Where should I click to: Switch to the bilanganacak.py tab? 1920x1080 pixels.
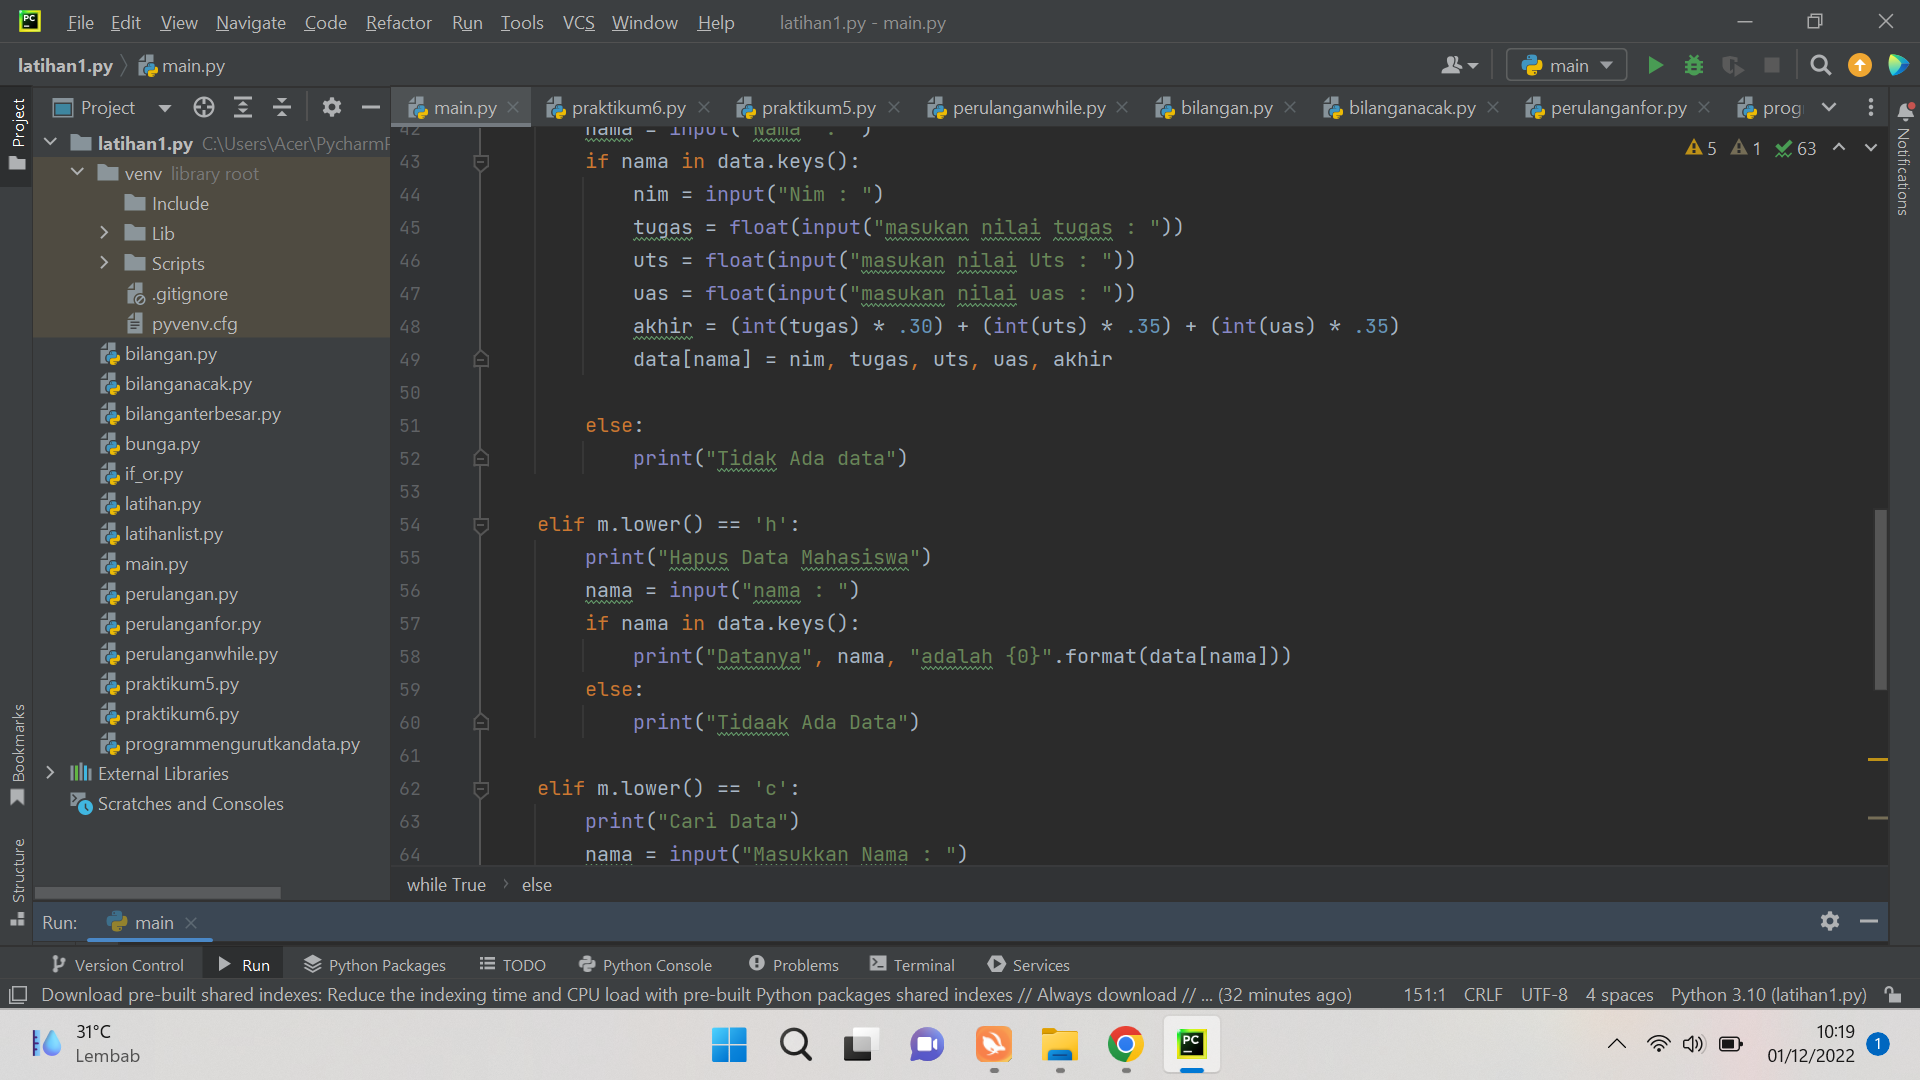tap(1411, 107)
